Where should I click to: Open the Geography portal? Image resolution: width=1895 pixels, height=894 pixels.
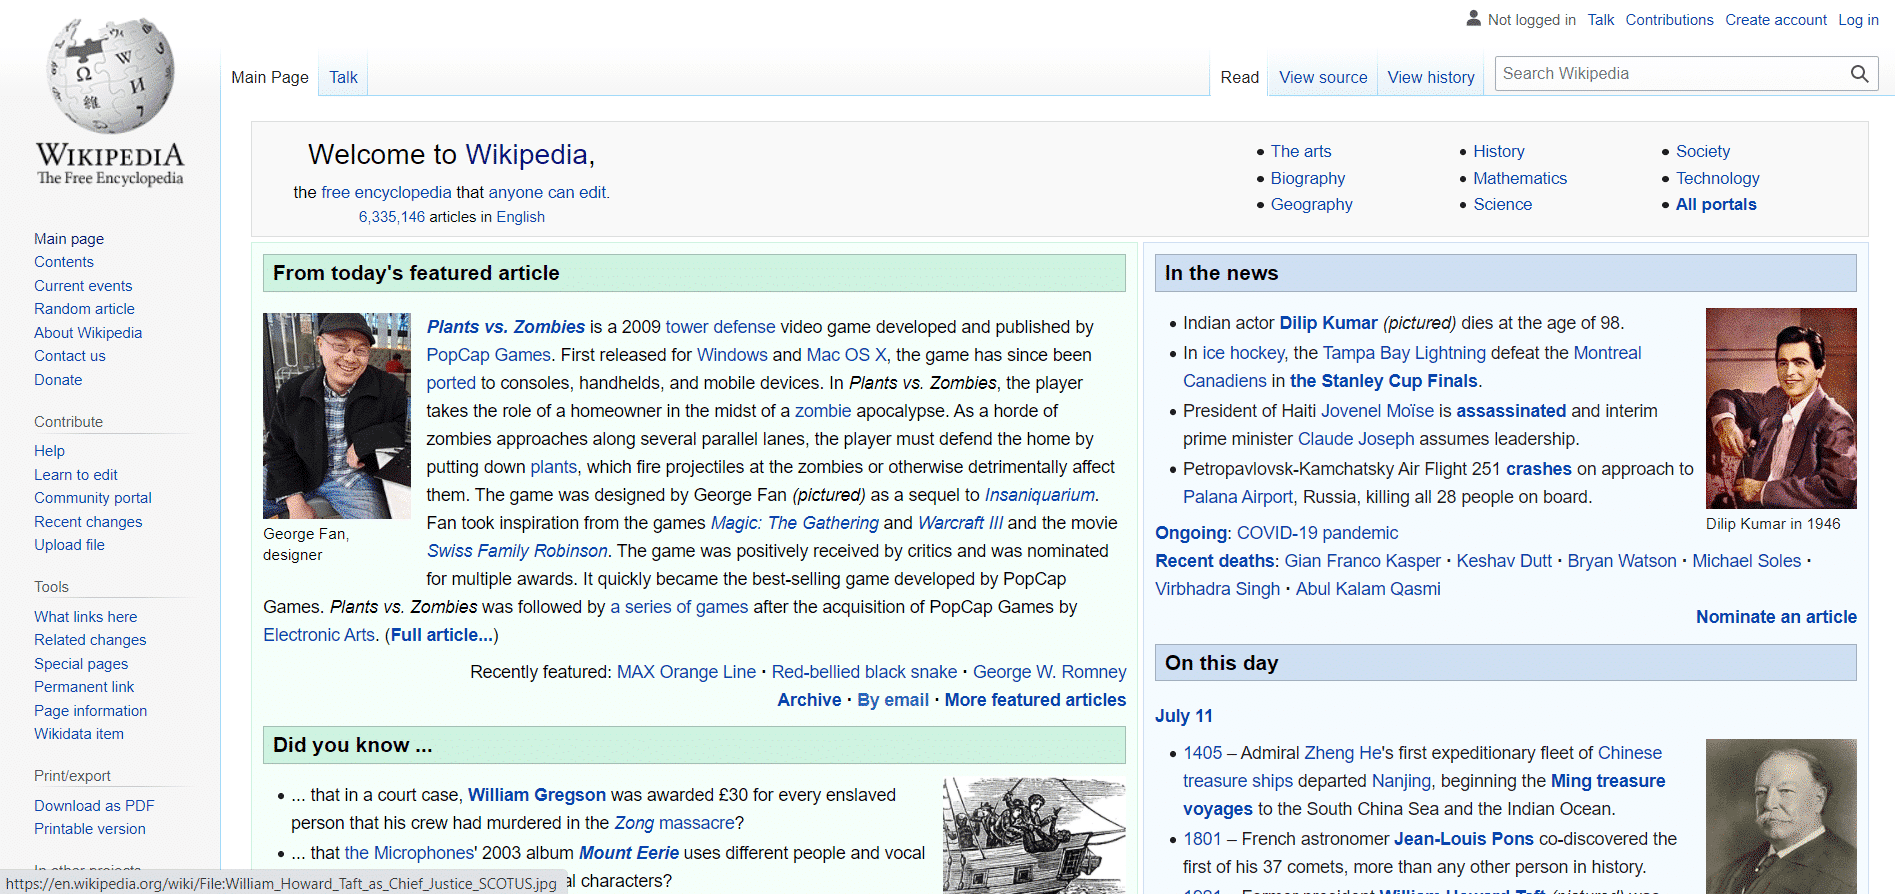tap(1312, 204)
